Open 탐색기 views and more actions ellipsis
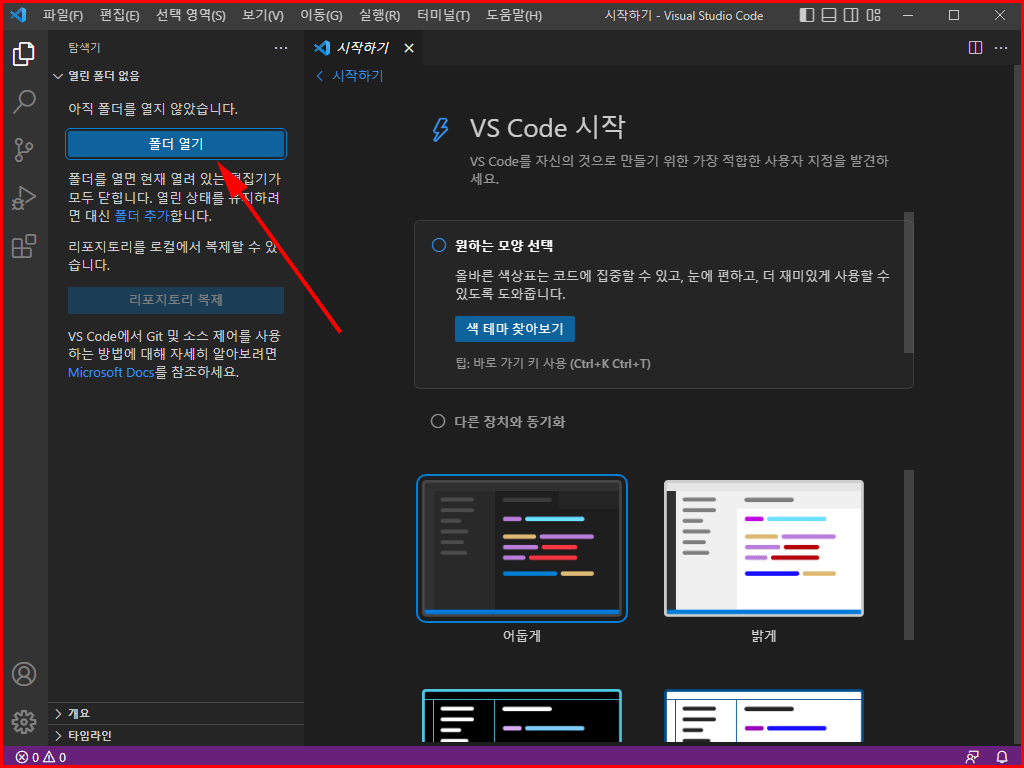This screenshot has width=1024, height=768. 281,48
